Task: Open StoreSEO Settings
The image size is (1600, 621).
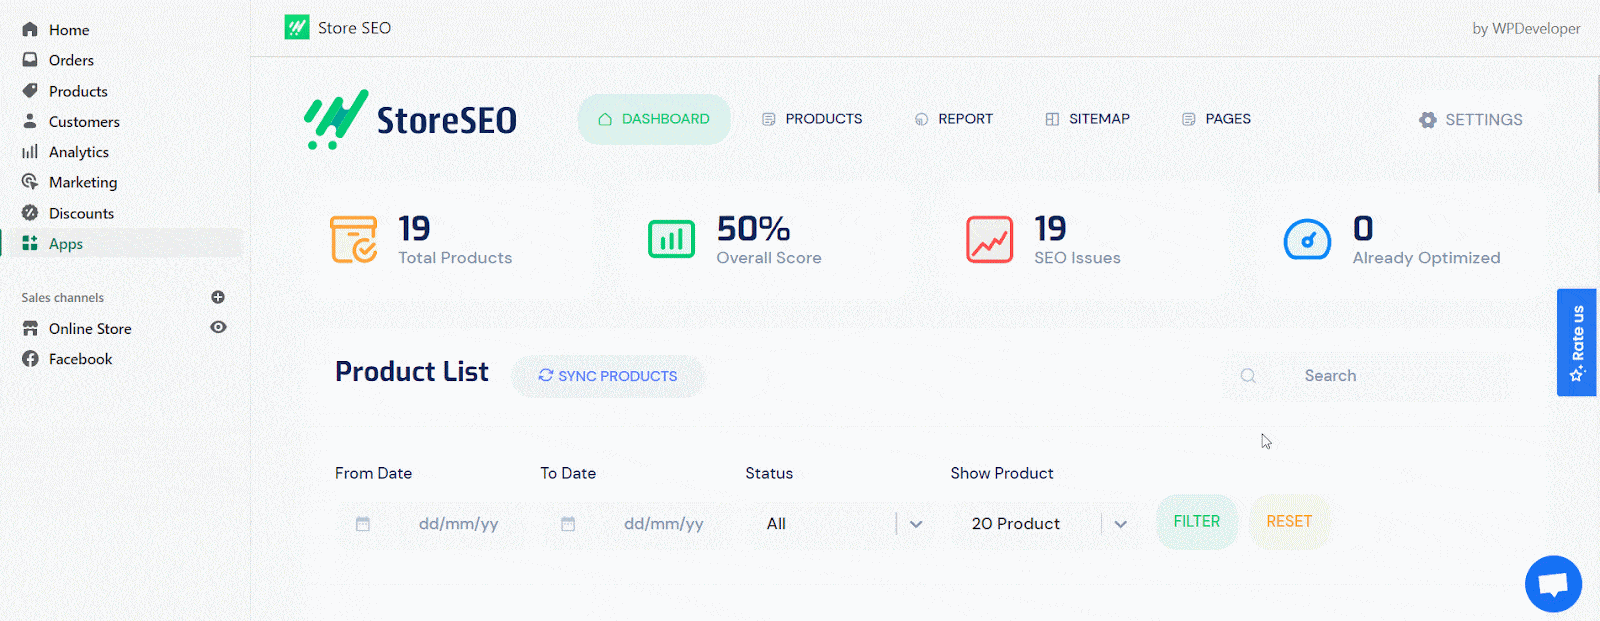Action: pyautogui.click(x=1471, y=120)
